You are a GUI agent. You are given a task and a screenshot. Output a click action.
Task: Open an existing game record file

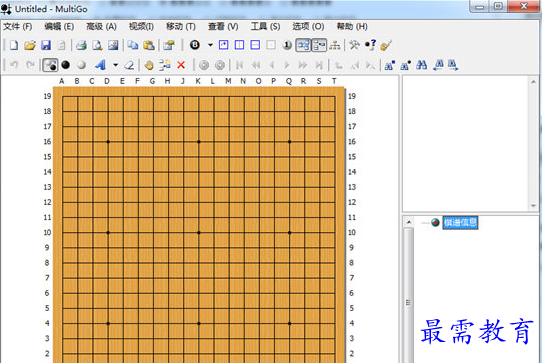click(30, 45)
